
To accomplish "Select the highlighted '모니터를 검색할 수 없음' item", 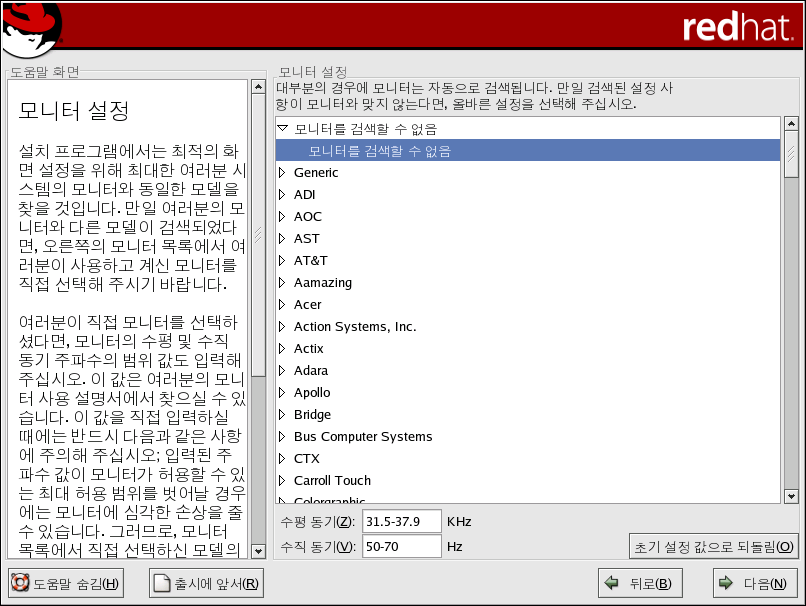I will pos(380,151).
